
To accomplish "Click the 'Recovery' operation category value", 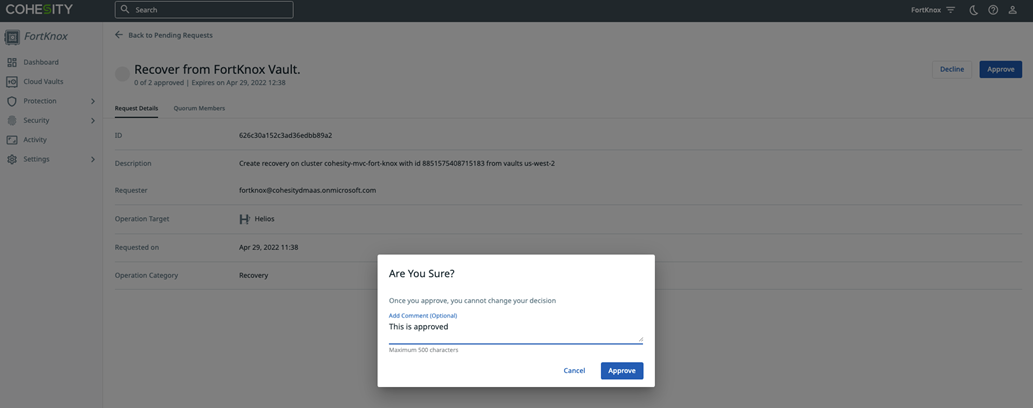I will [254, 276].
